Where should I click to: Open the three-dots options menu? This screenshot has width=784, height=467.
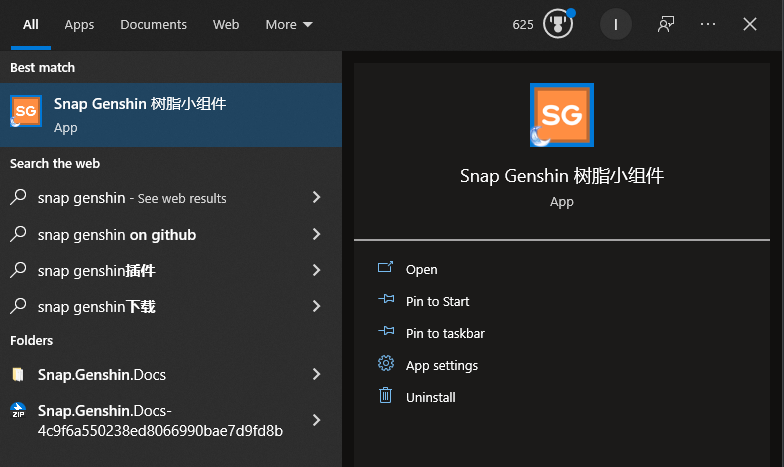tap(708, 24)
